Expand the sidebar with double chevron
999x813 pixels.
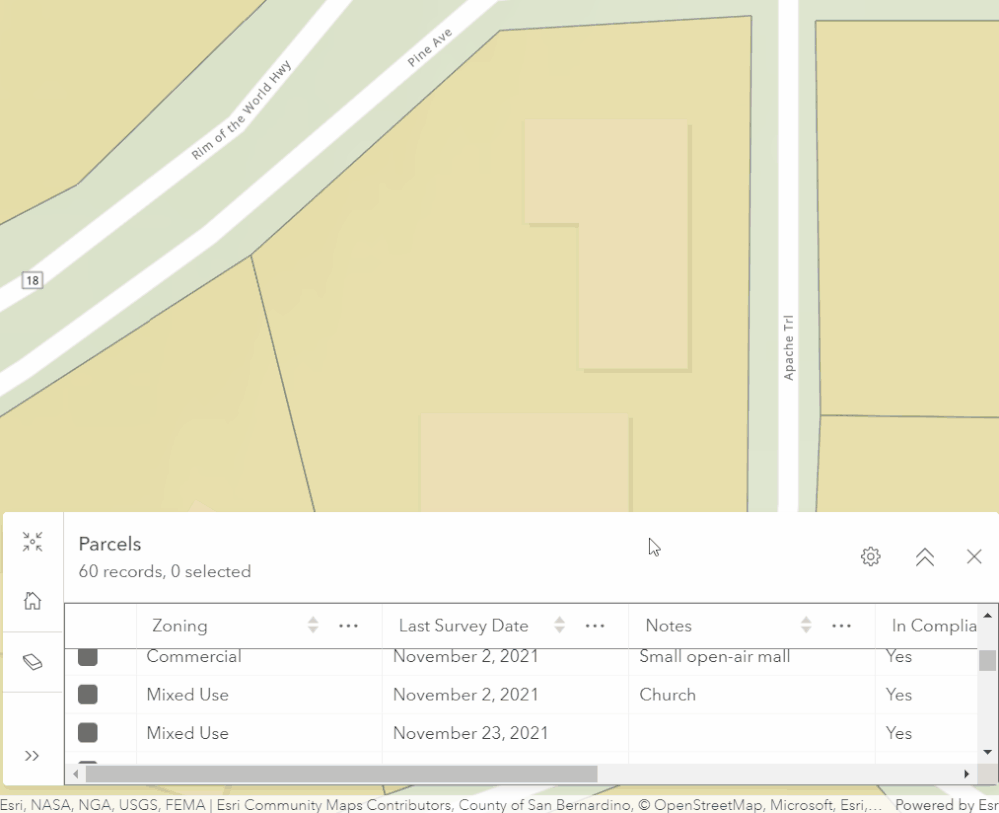pyautogui.click(x=32, y=756)
